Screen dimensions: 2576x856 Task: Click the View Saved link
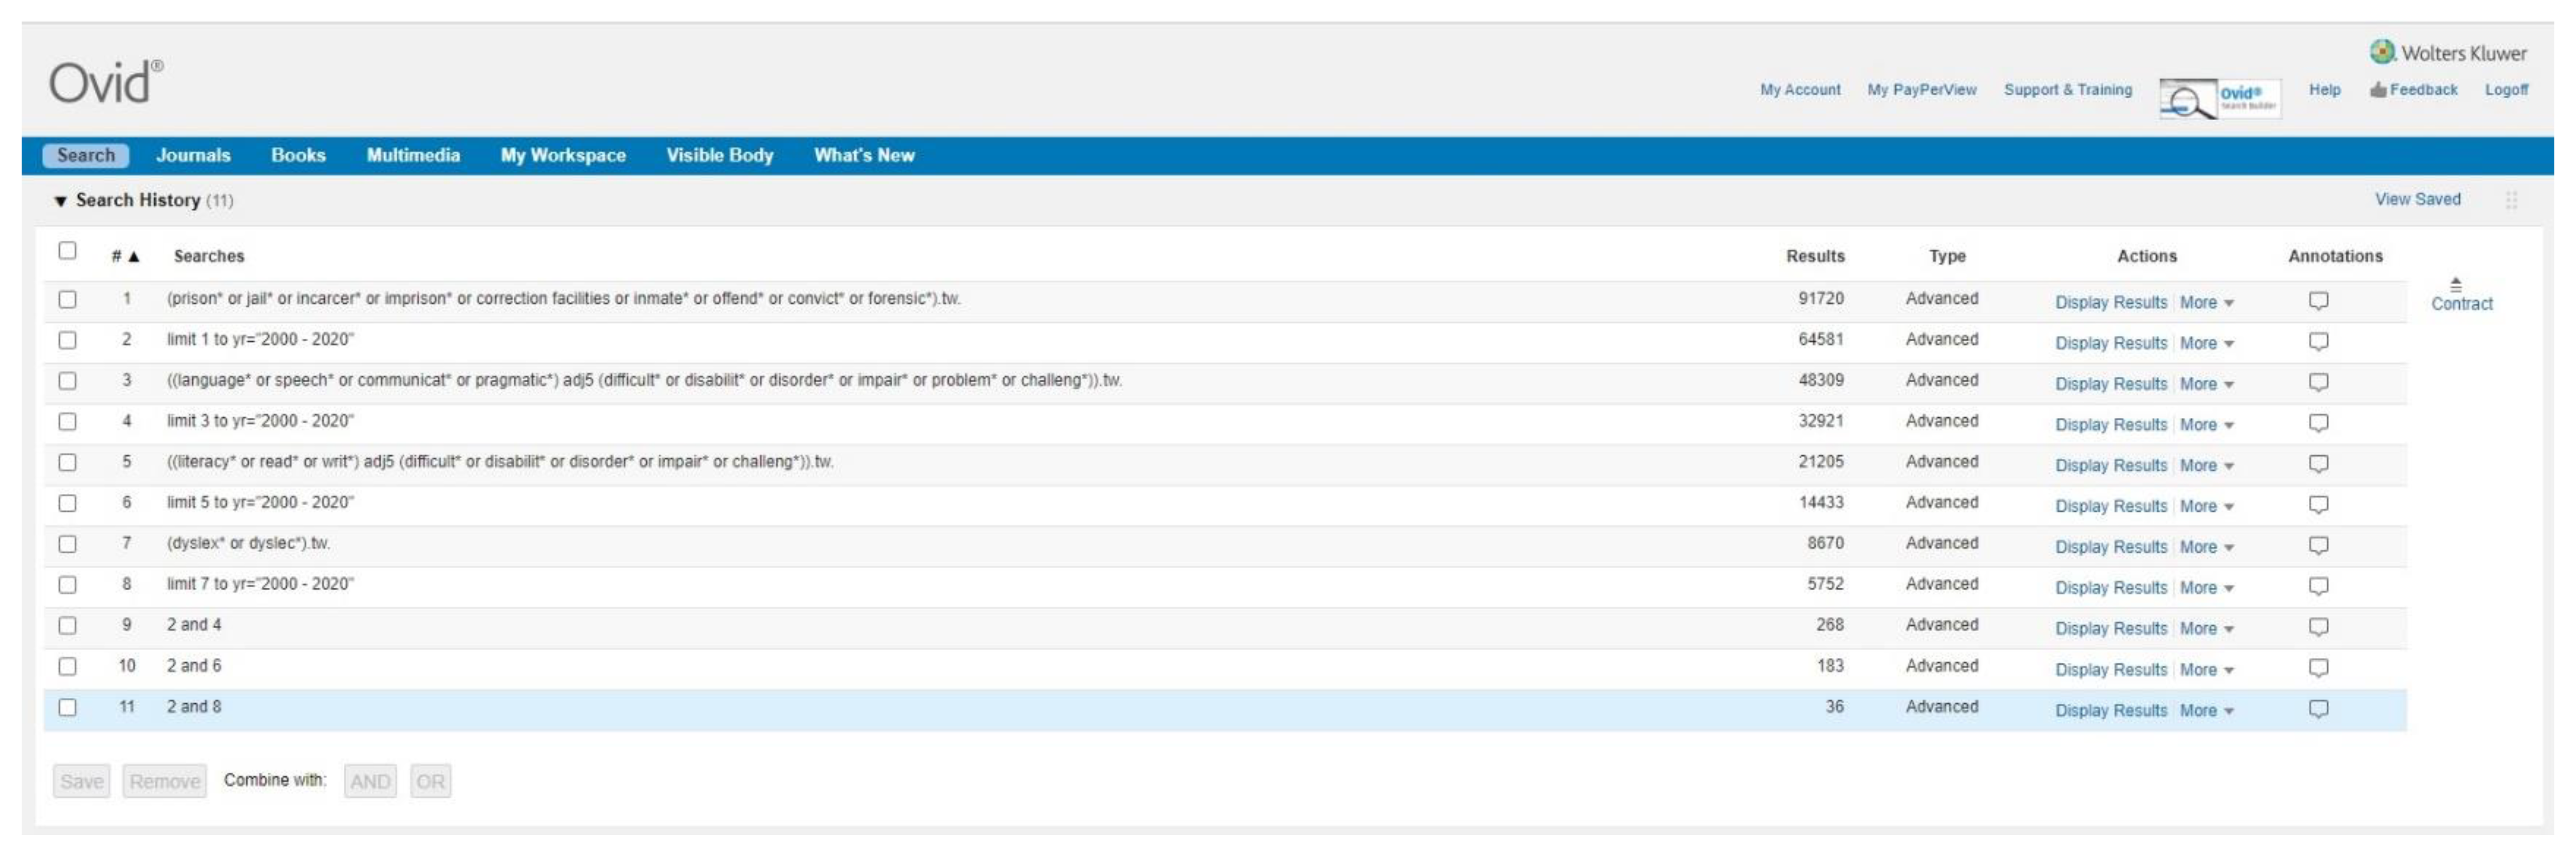point(2417,199)
